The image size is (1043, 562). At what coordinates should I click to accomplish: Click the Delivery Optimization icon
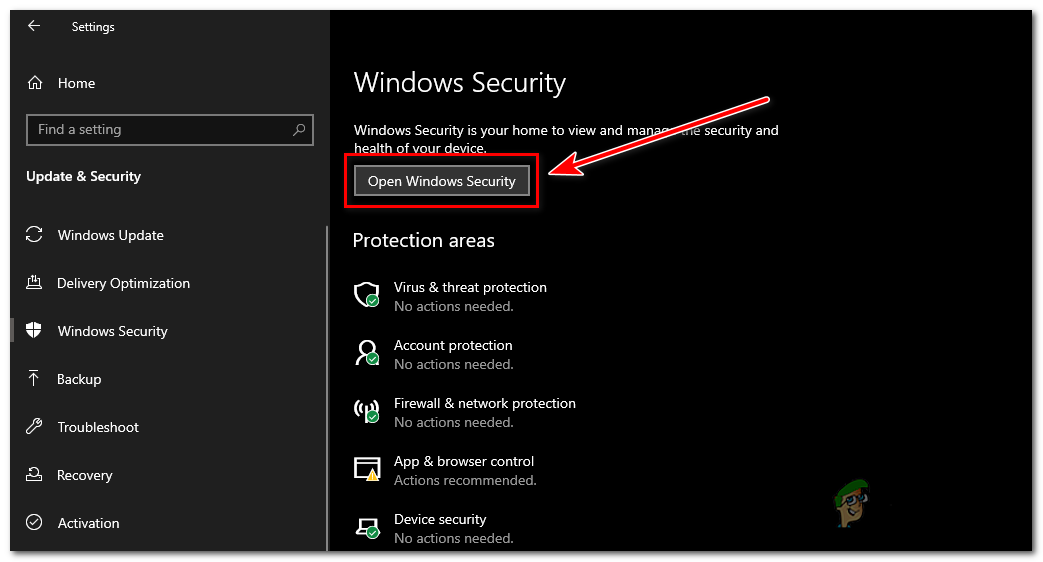pos(34,283)
